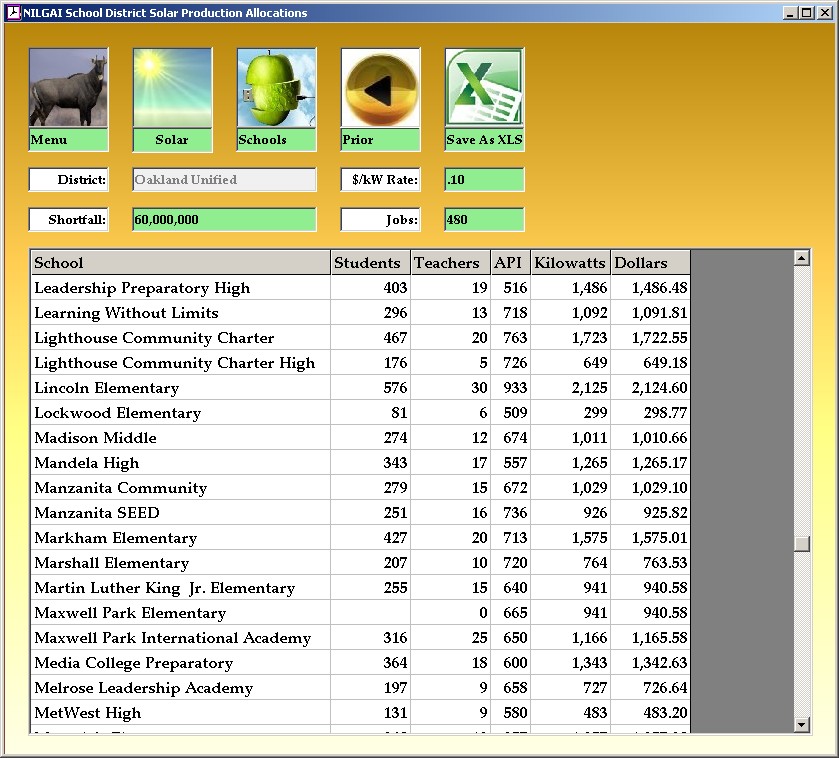Screen dimensions: 839x758
Task: Click the Nilgai antelope Menu icon
Action: pos(68,89)
